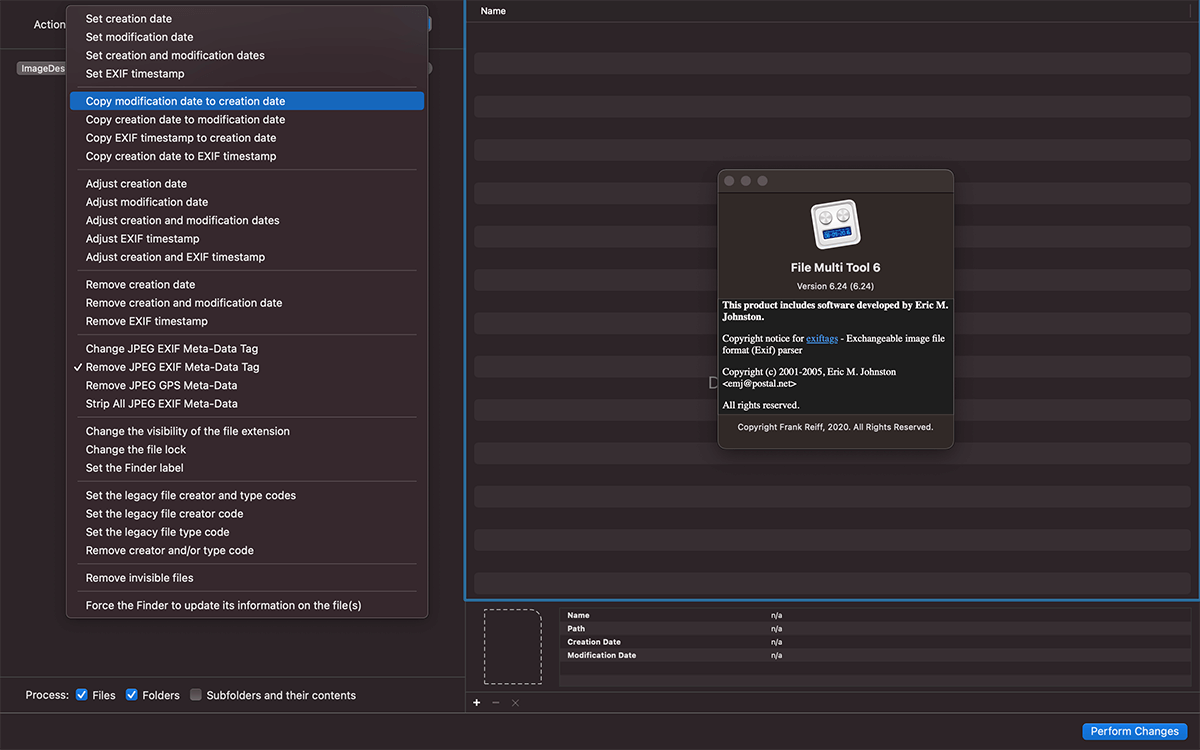Image resolution: width=1200 pixels, height=750 pixels.
Task: Click the Modification Date label in info panel
Action: click(x=602, y=655)
